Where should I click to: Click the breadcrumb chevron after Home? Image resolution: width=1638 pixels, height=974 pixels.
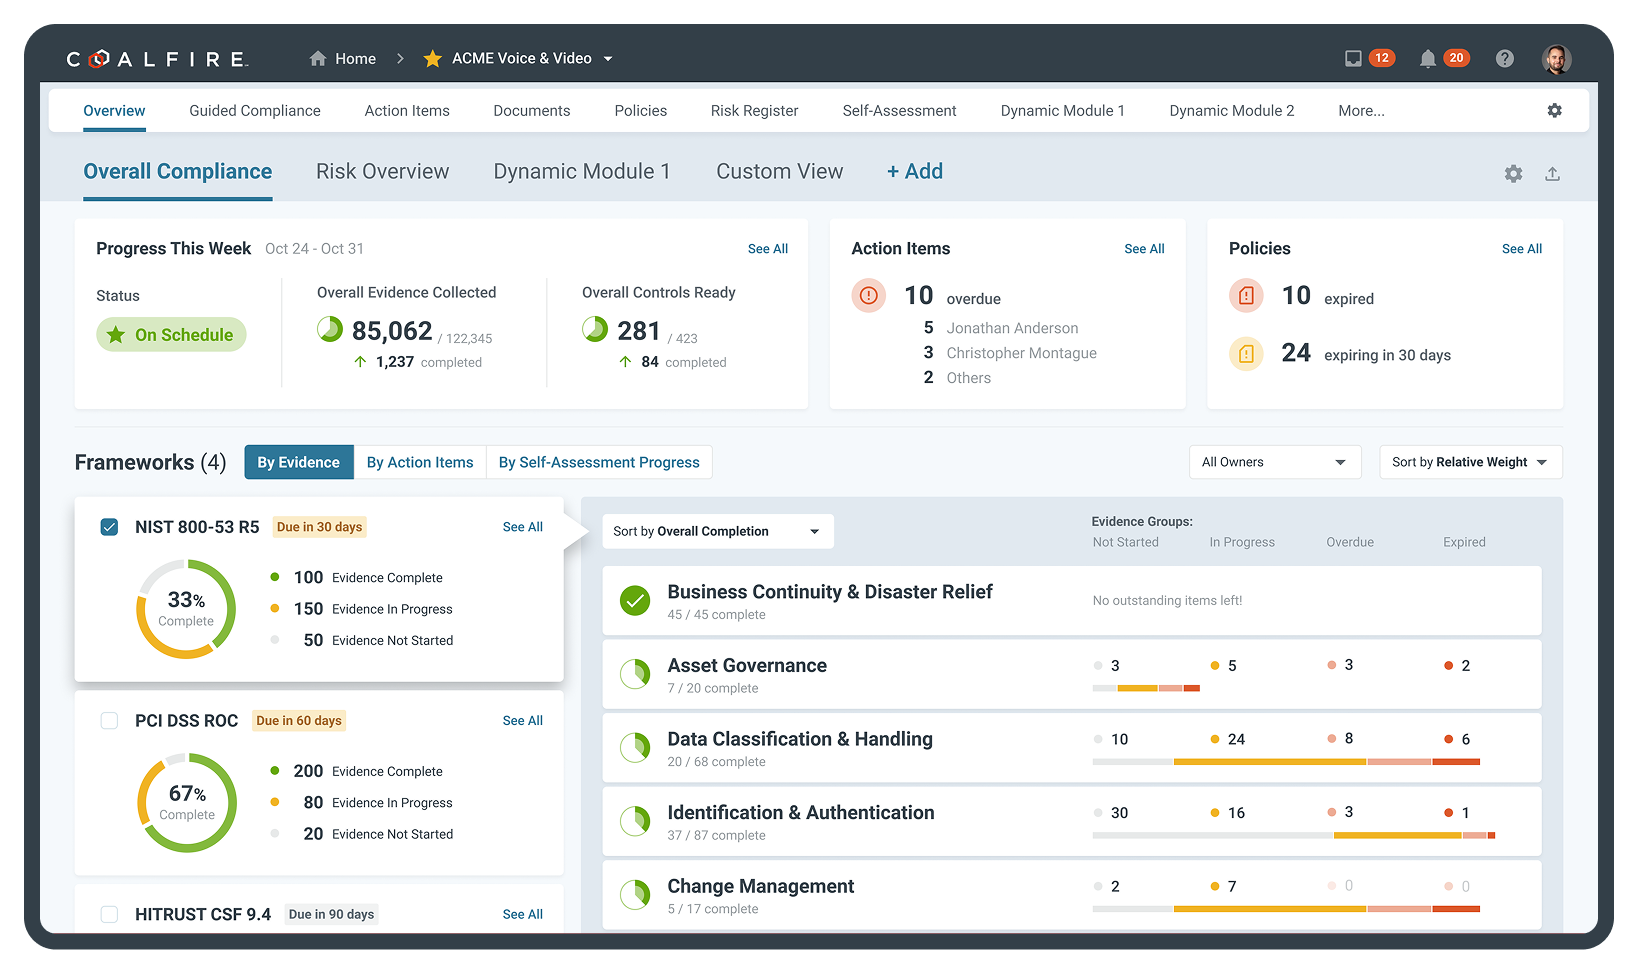400,58
